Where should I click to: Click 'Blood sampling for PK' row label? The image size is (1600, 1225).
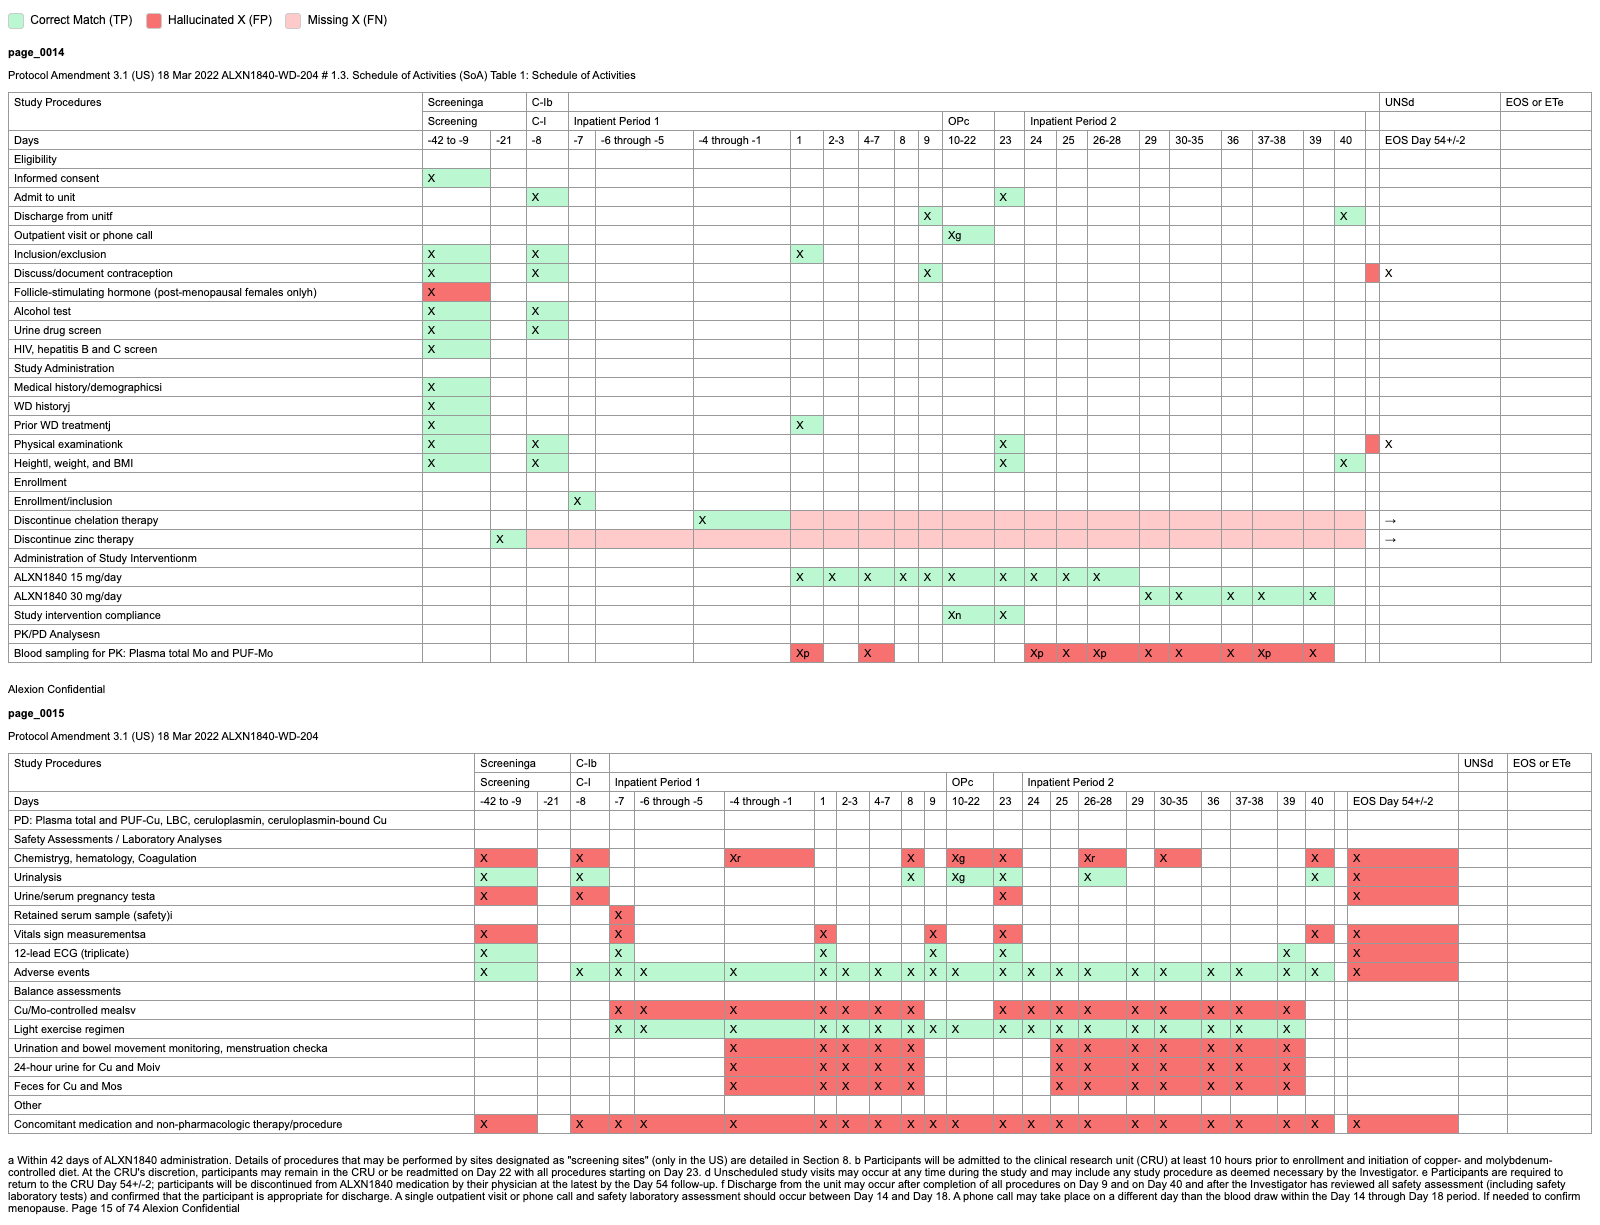tap(143, 653)
